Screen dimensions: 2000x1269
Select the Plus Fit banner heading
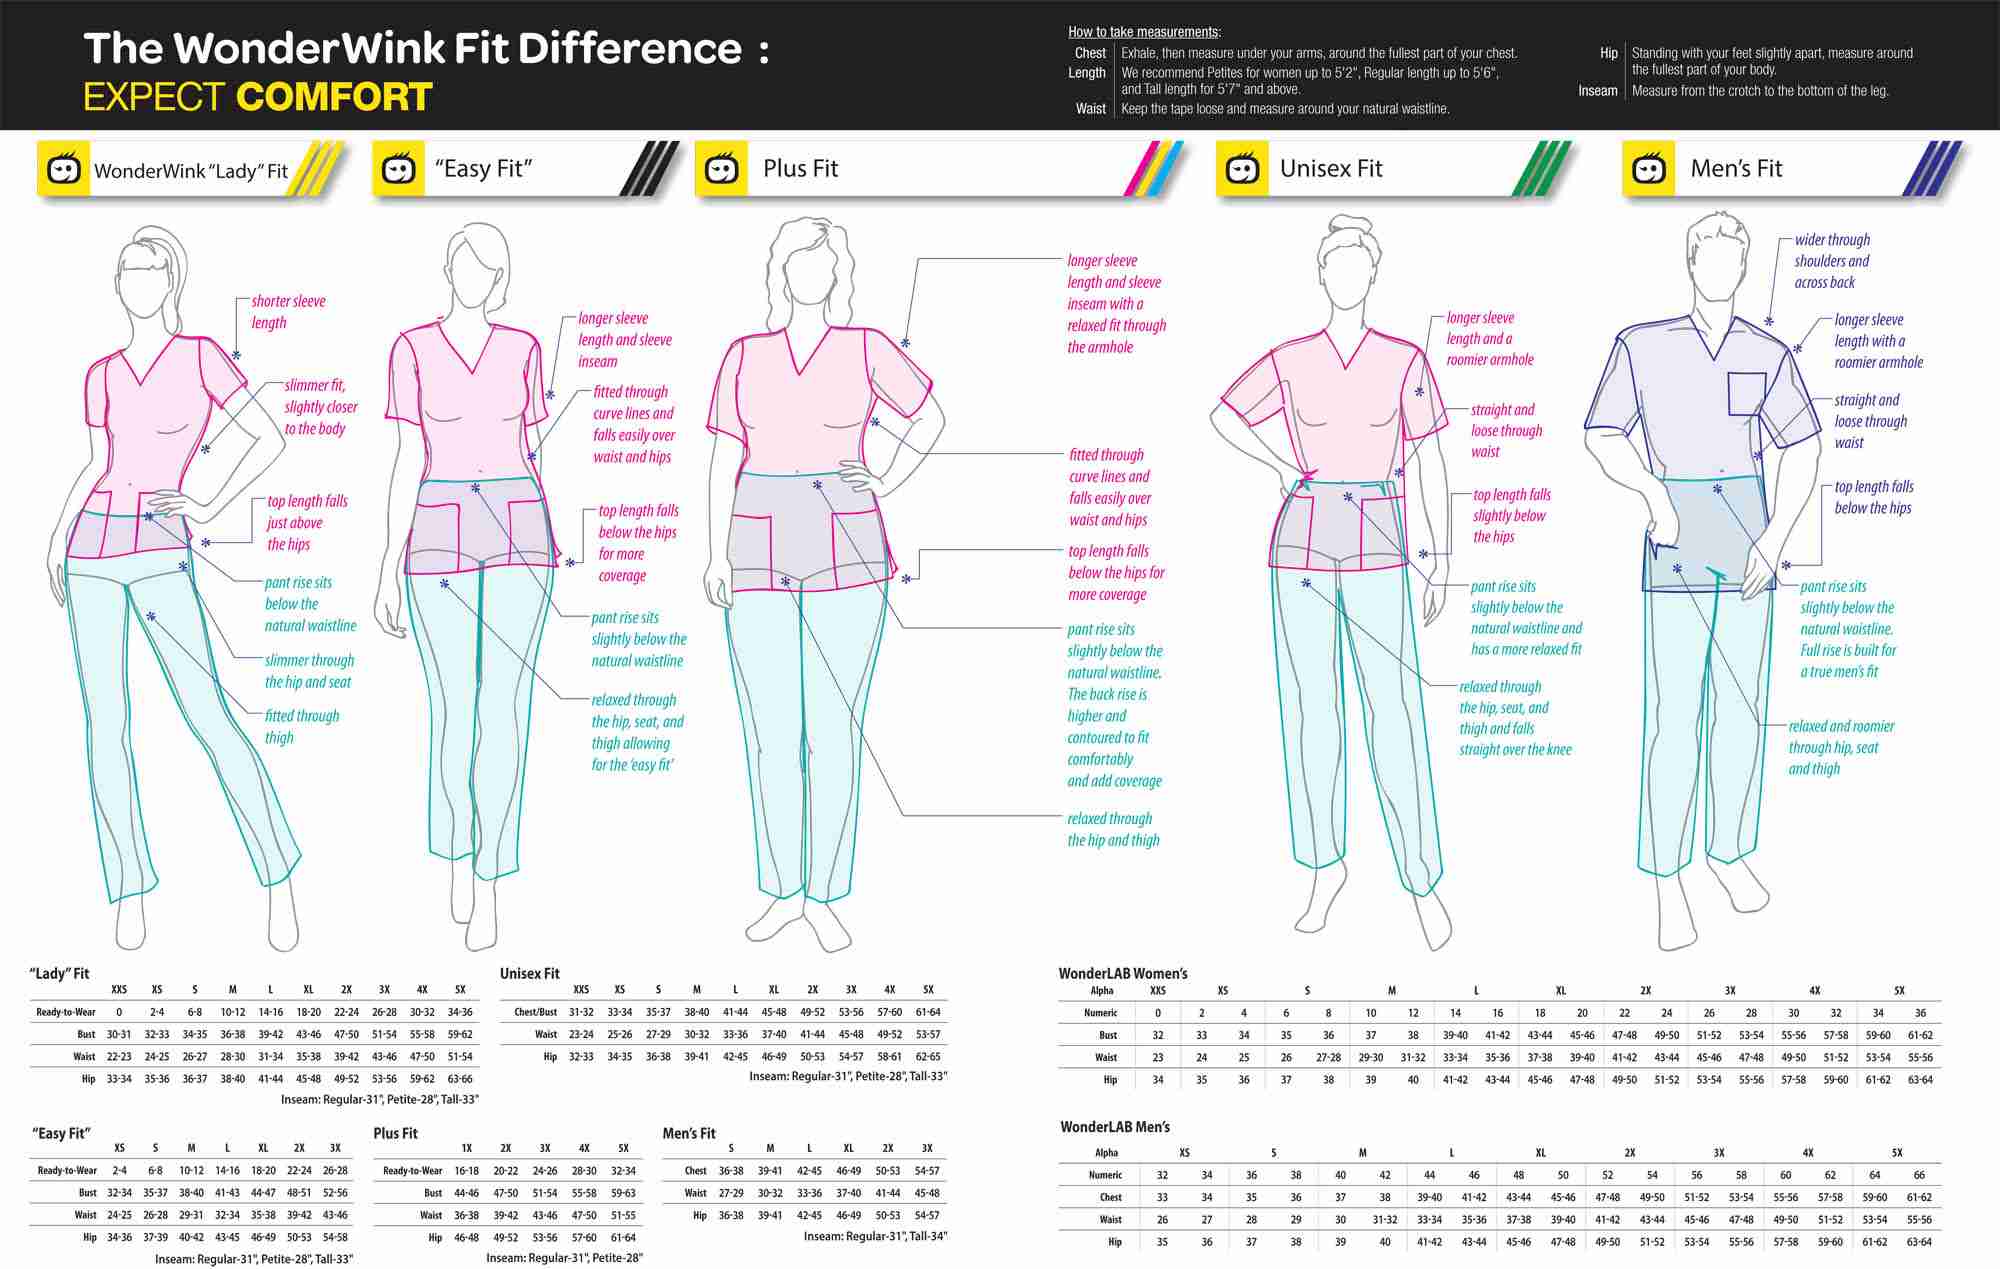pyautogui.click(x=800, y=168)
